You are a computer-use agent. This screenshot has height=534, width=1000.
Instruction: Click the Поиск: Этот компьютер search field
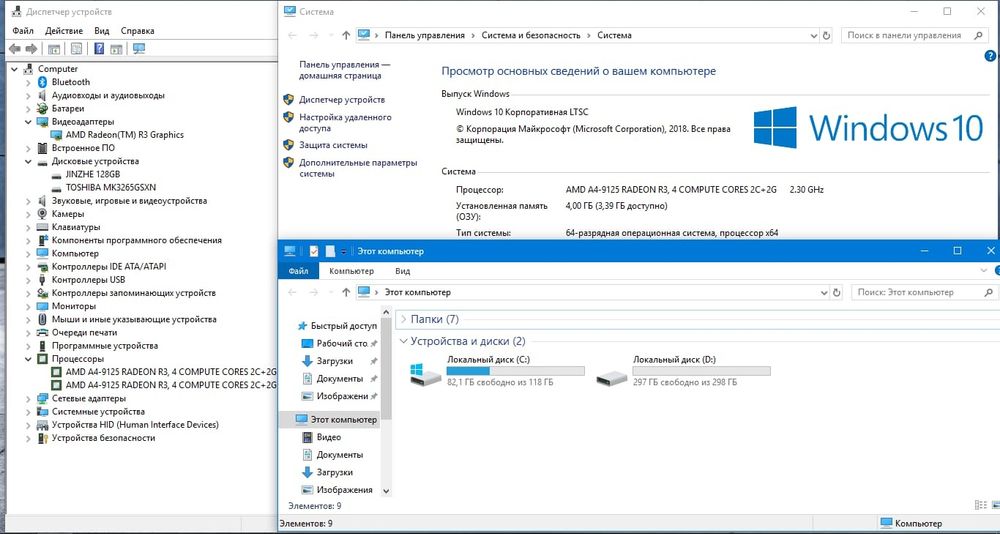pyautogui.click(x=923, y=292)
